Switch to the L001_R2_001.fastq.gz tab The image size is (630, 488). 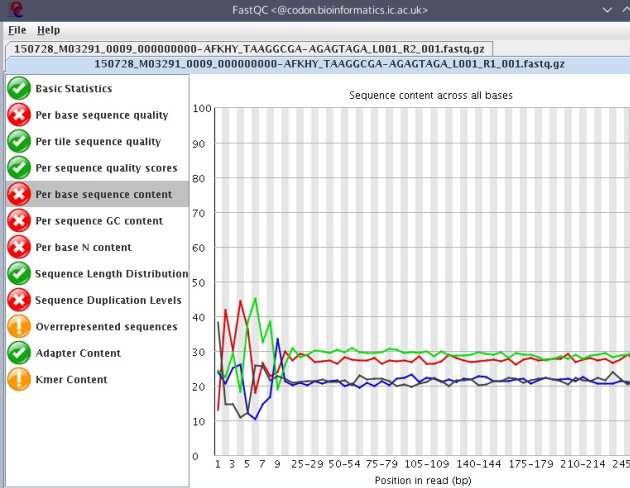coord(250,48)
